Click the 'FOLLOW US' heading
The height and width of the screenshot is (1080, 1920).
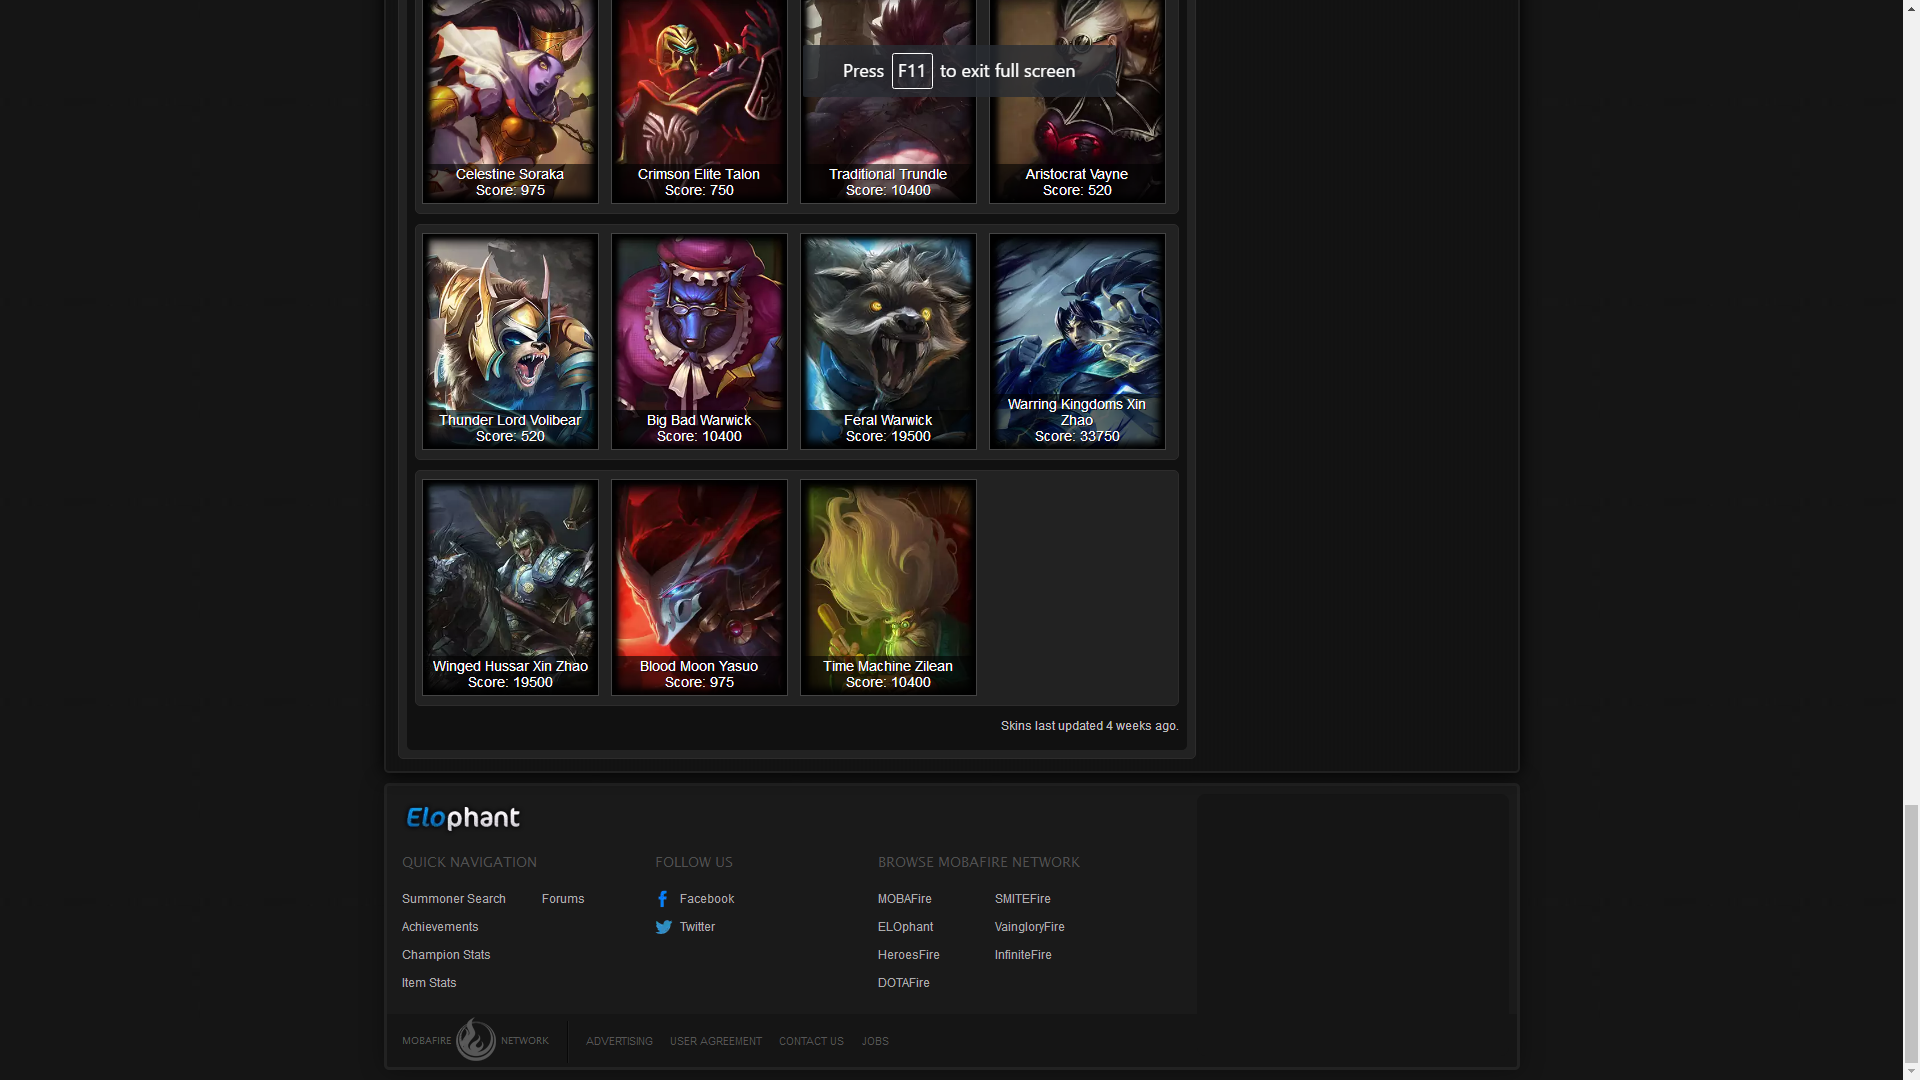tap(694, 862)
